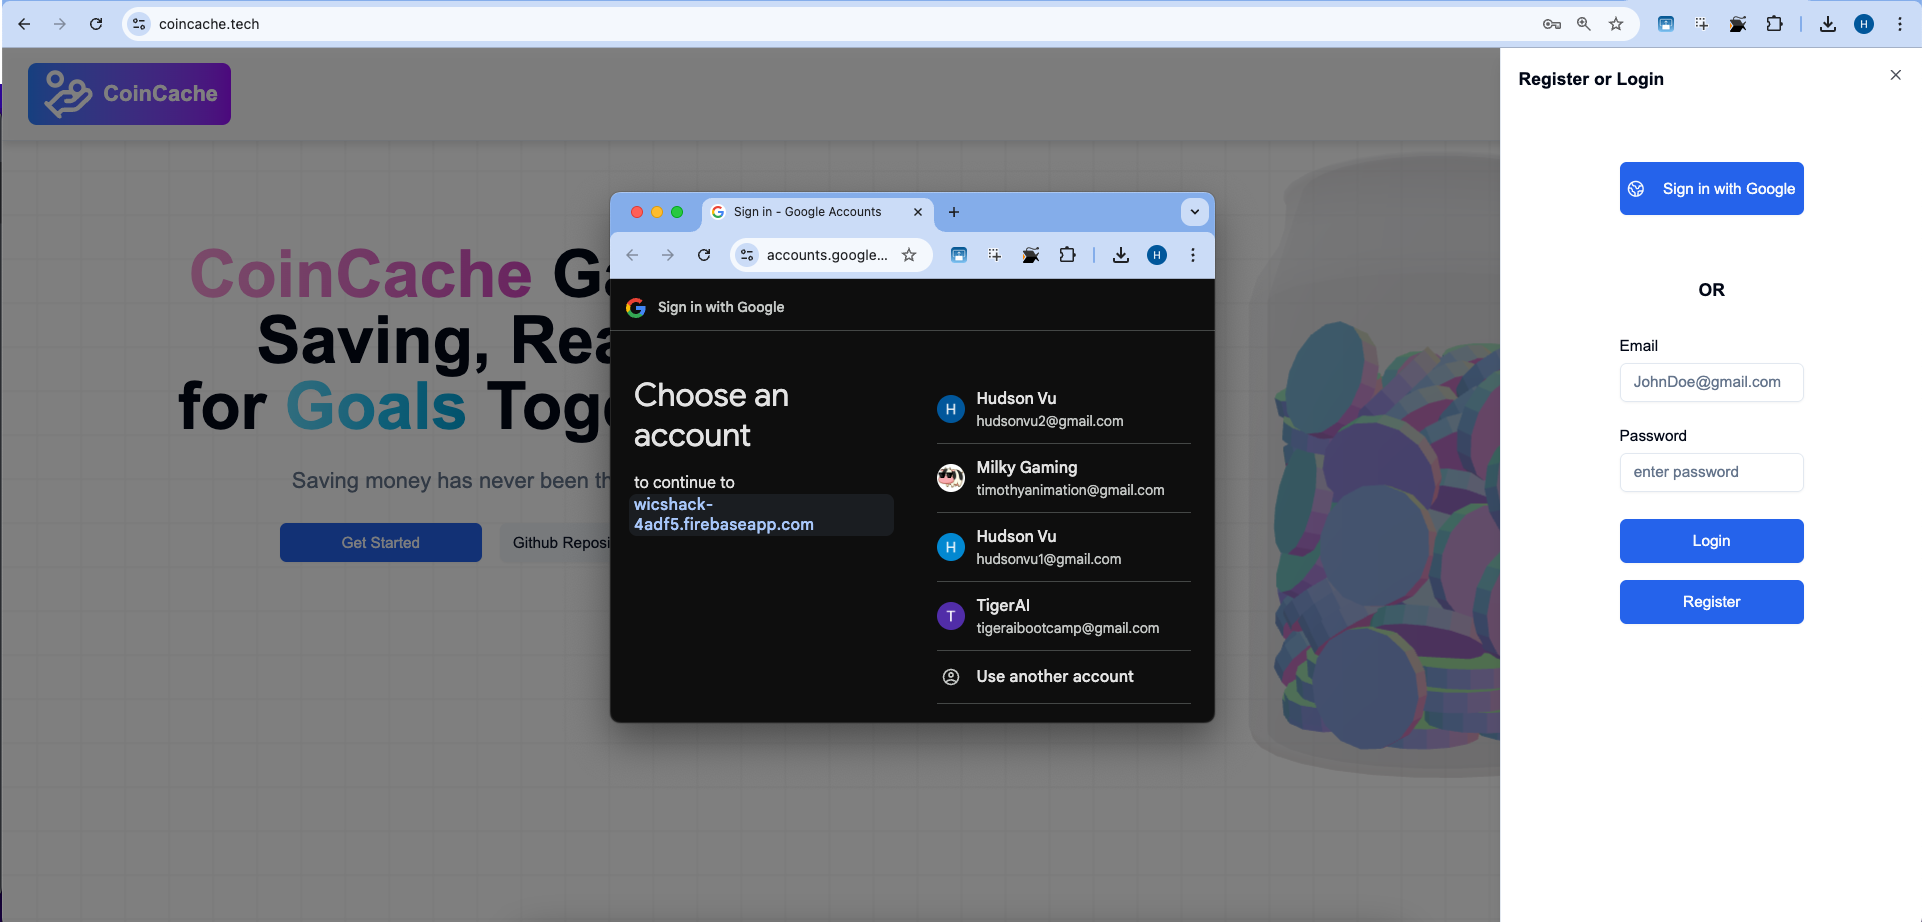
Task: Bookmark the accounts.google page in the popup
Action: pos(909,255)
